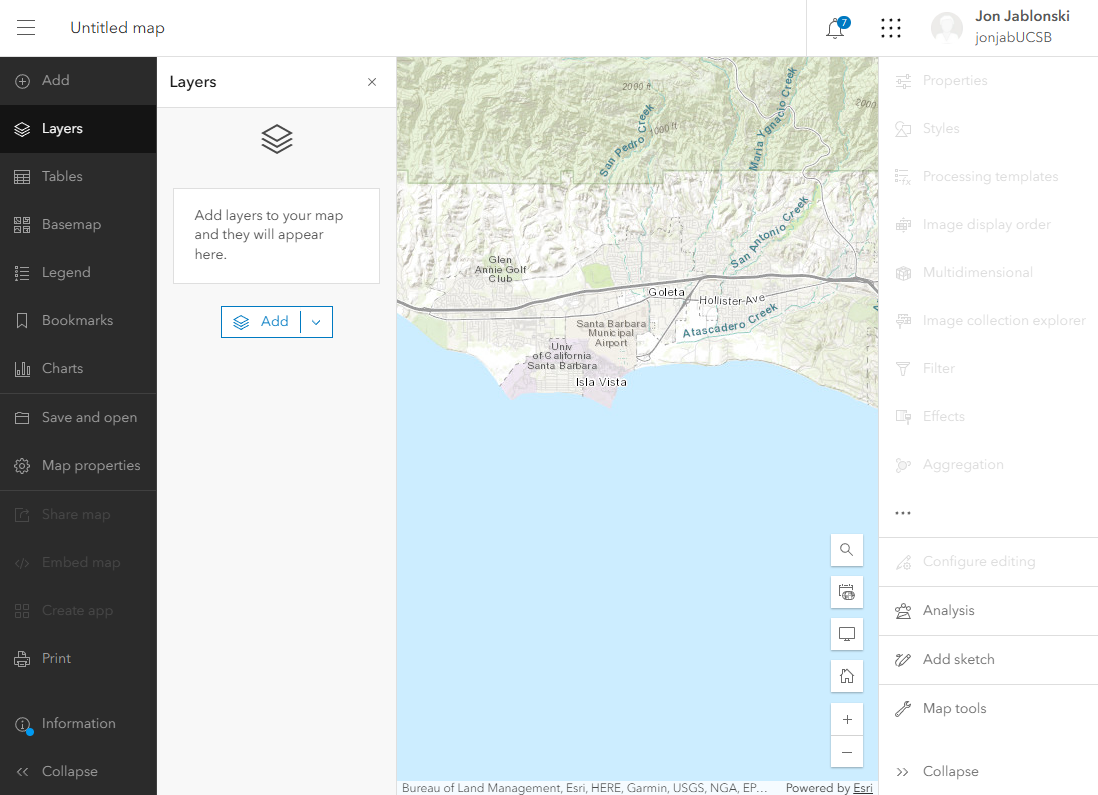Zoom in with the plus button
This screenshot has height=795, width=1098.
[x=847, y=719]
